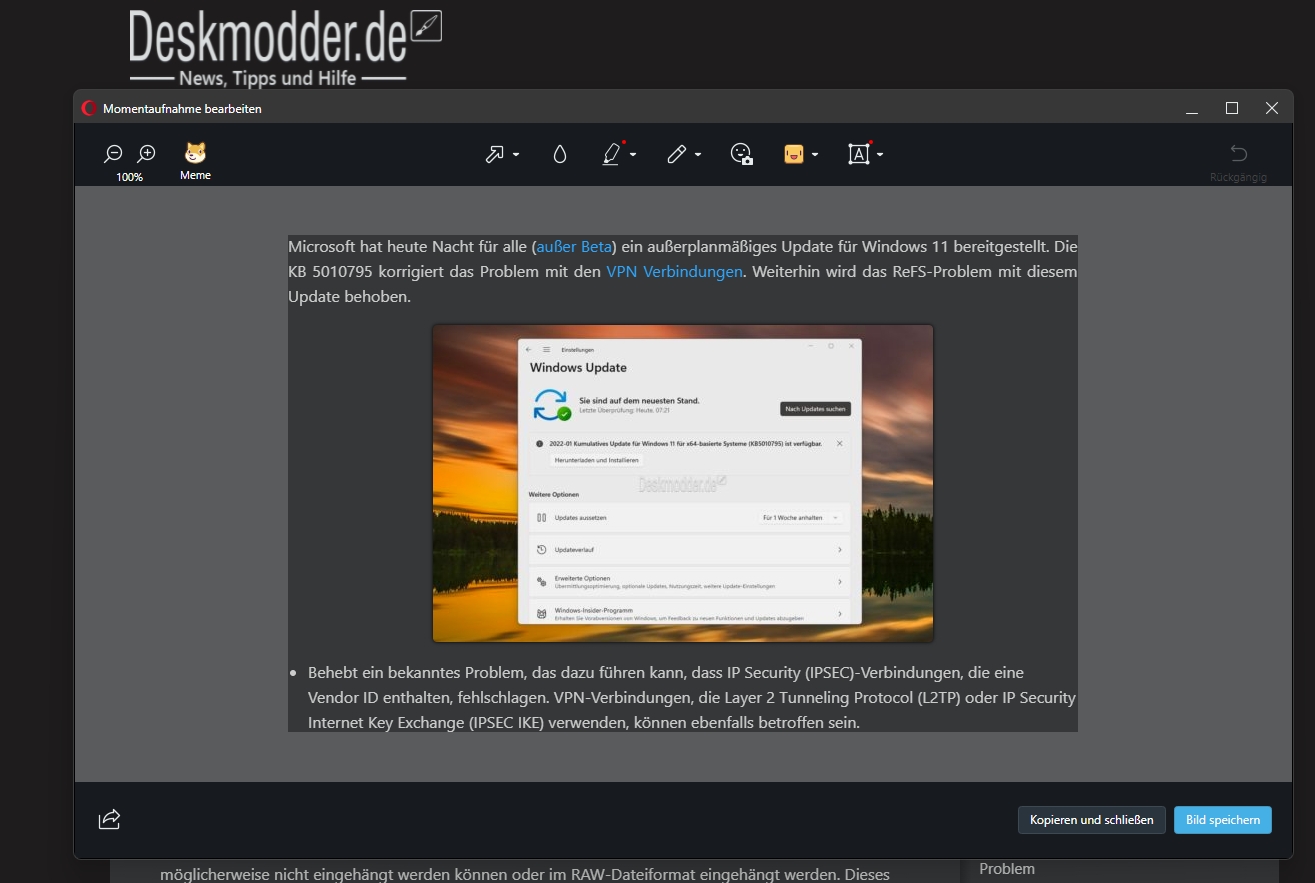Screen dimensions: 1315x883
Task: Click Bild speichern button
Action: (x=1223, y=820)
